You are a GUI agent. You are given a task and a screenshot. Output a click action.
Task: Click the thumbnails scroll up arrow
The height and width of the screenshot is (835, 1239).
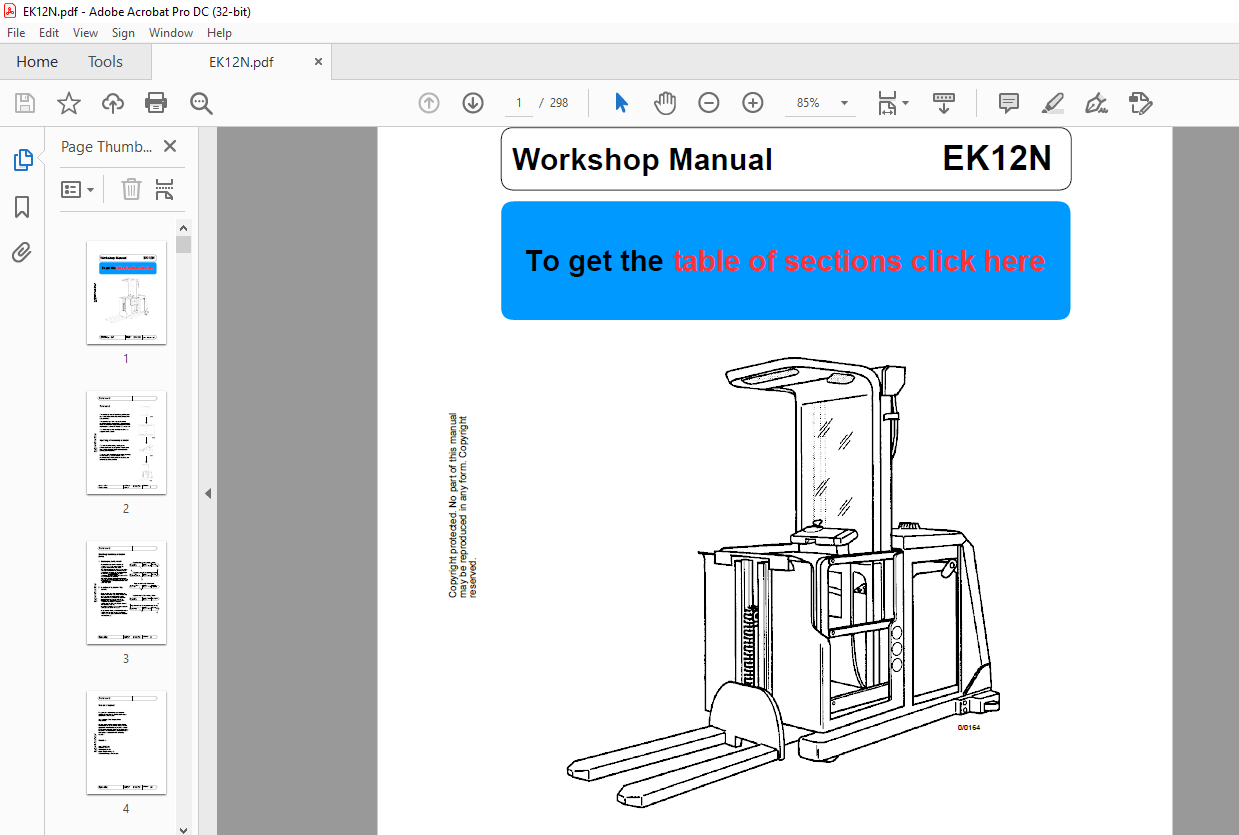tap(183, 226)
